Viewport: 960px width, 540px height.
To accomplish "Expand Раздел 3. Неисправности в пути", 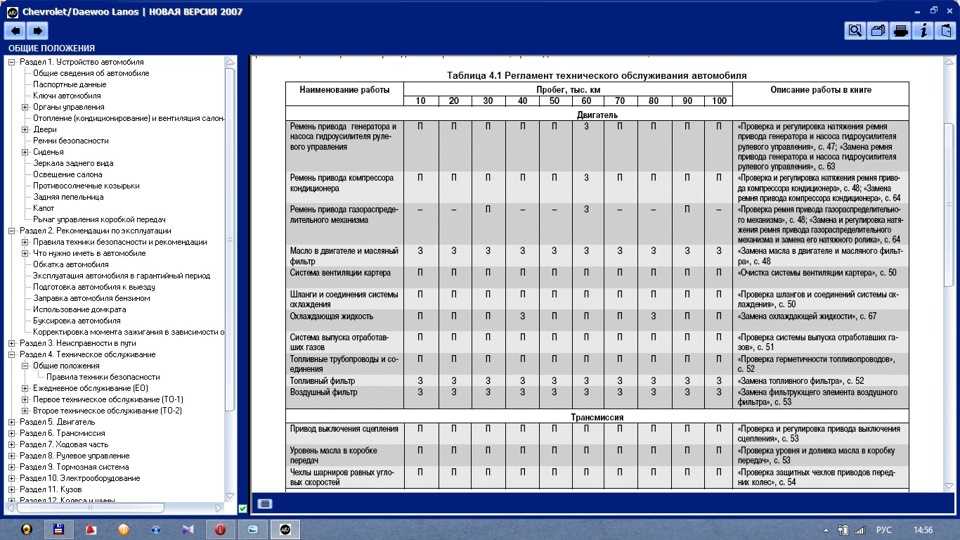I will pyautogui.click(x=12, y=343).
